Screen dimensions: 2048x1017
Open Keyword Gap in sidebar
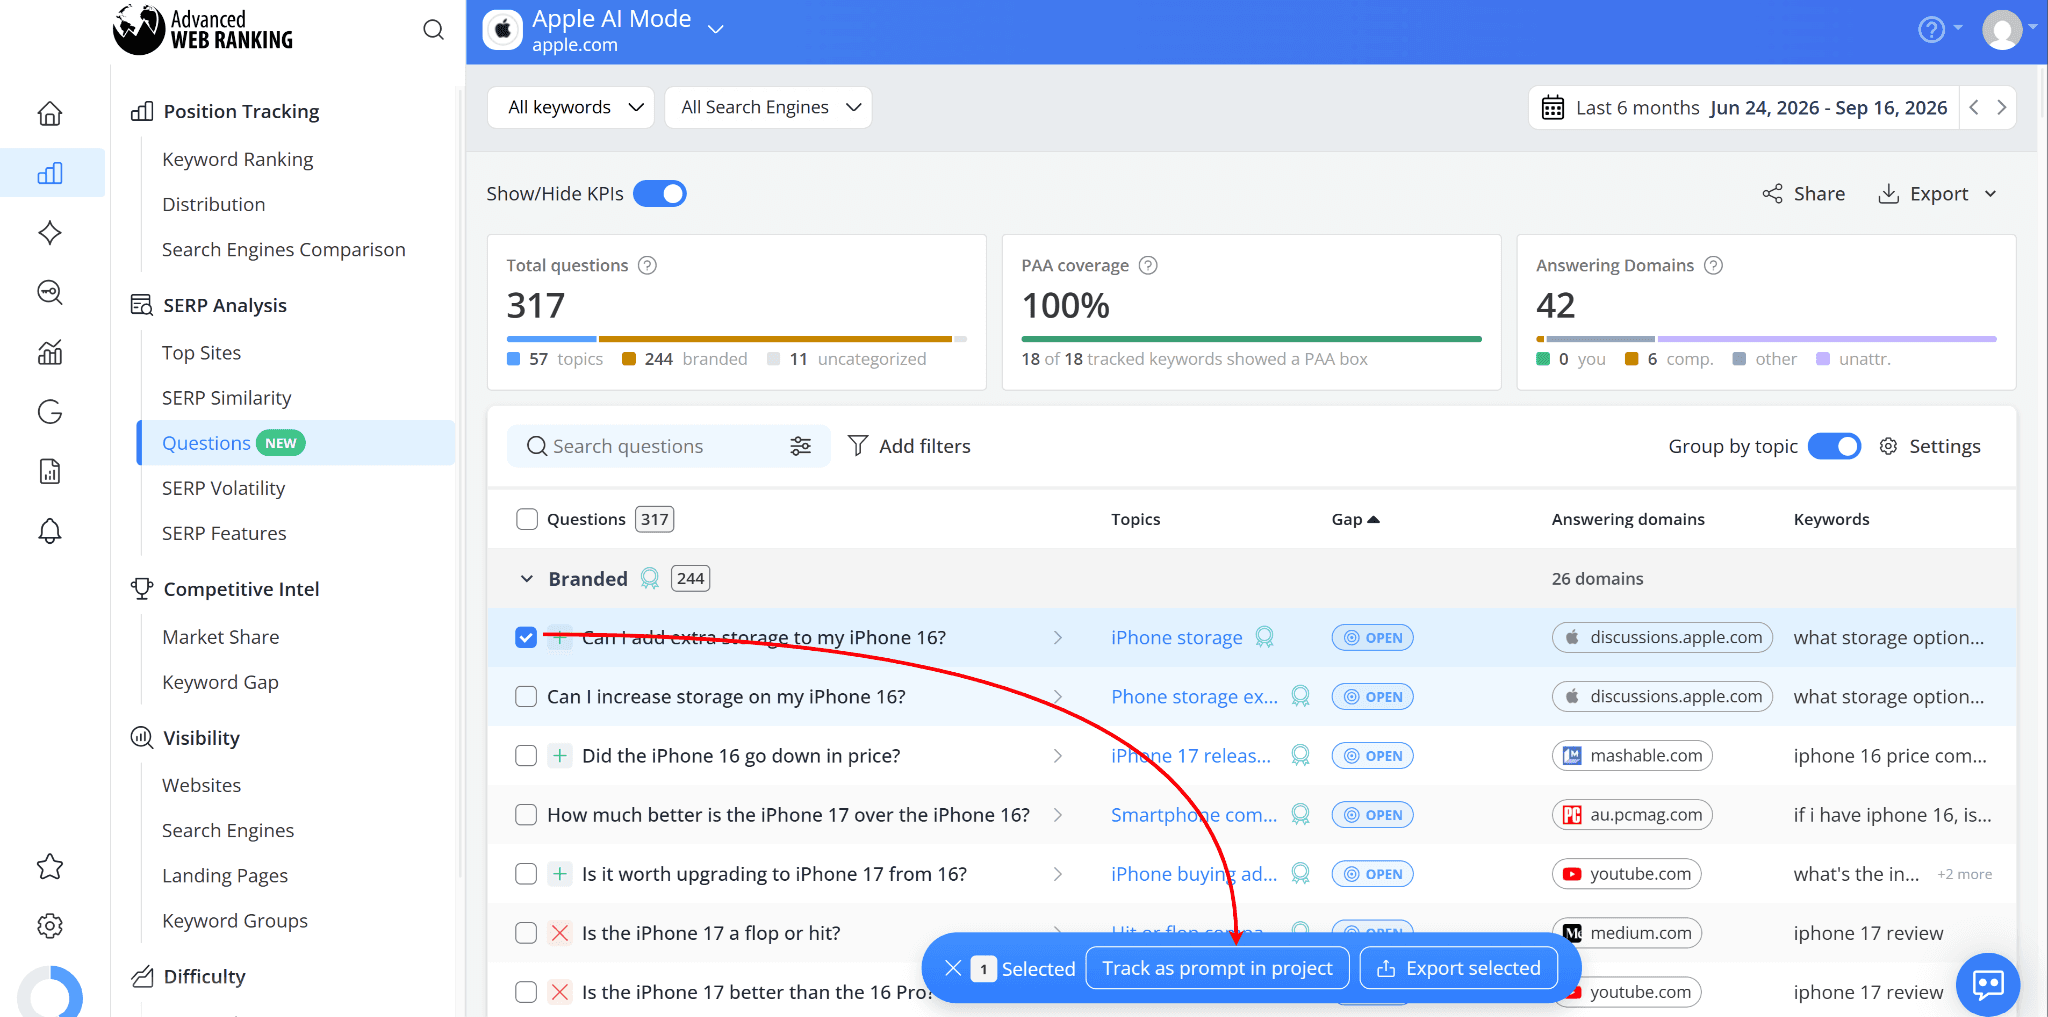pyautogui.click(x=221, y=682)
